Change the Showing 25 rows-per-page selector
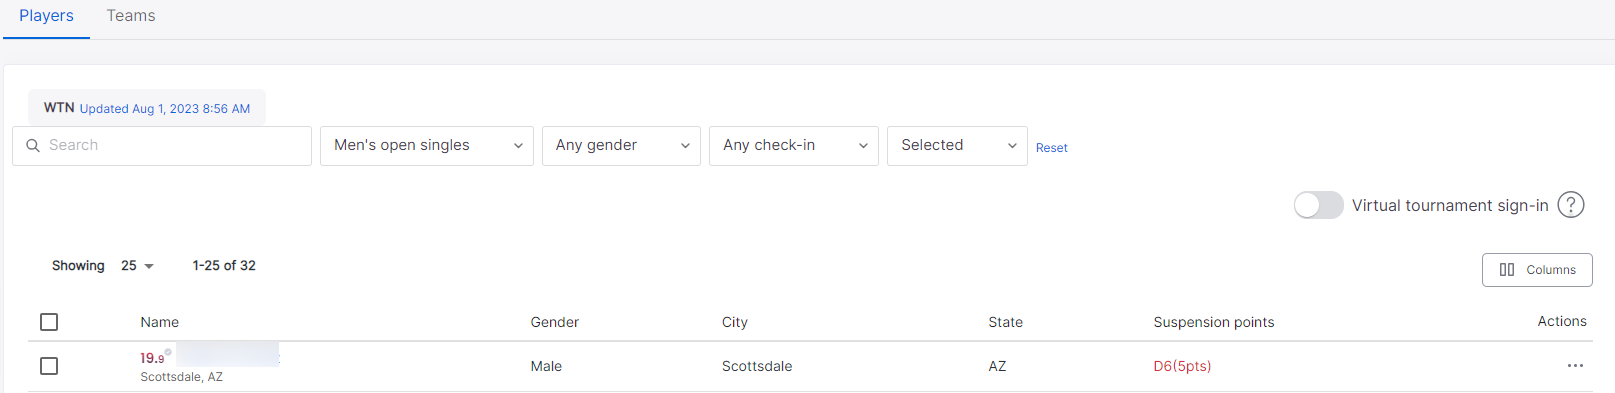 137,266
